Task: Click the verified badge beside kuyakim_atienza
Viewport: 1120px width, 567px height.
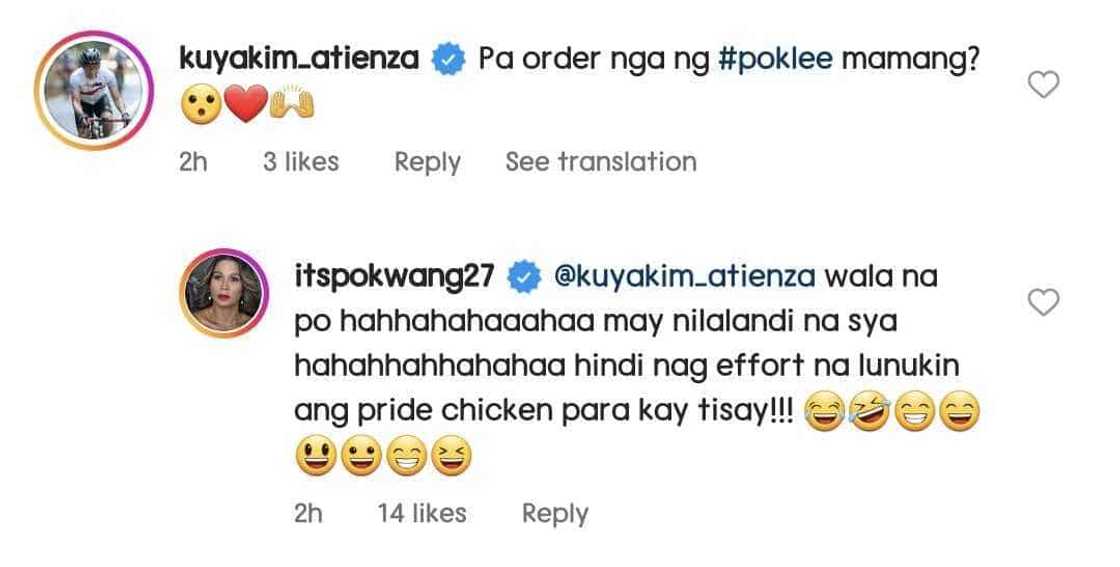Action: point(446,61)
